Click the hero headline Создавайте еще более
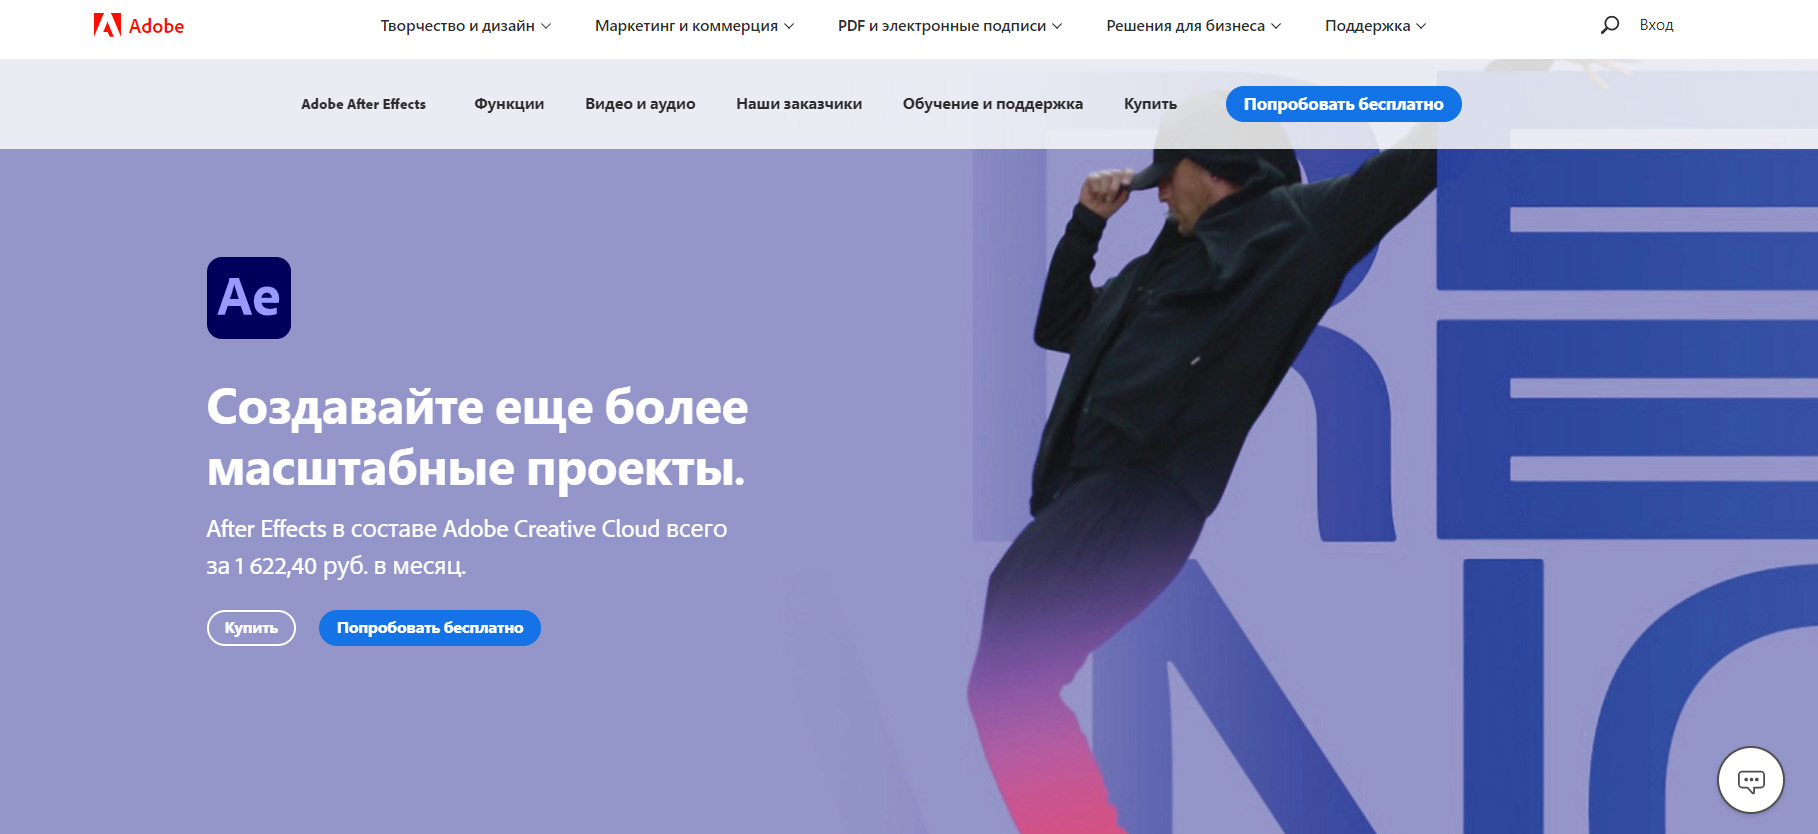Viewport: 1818px width, 834px height. 477,407
